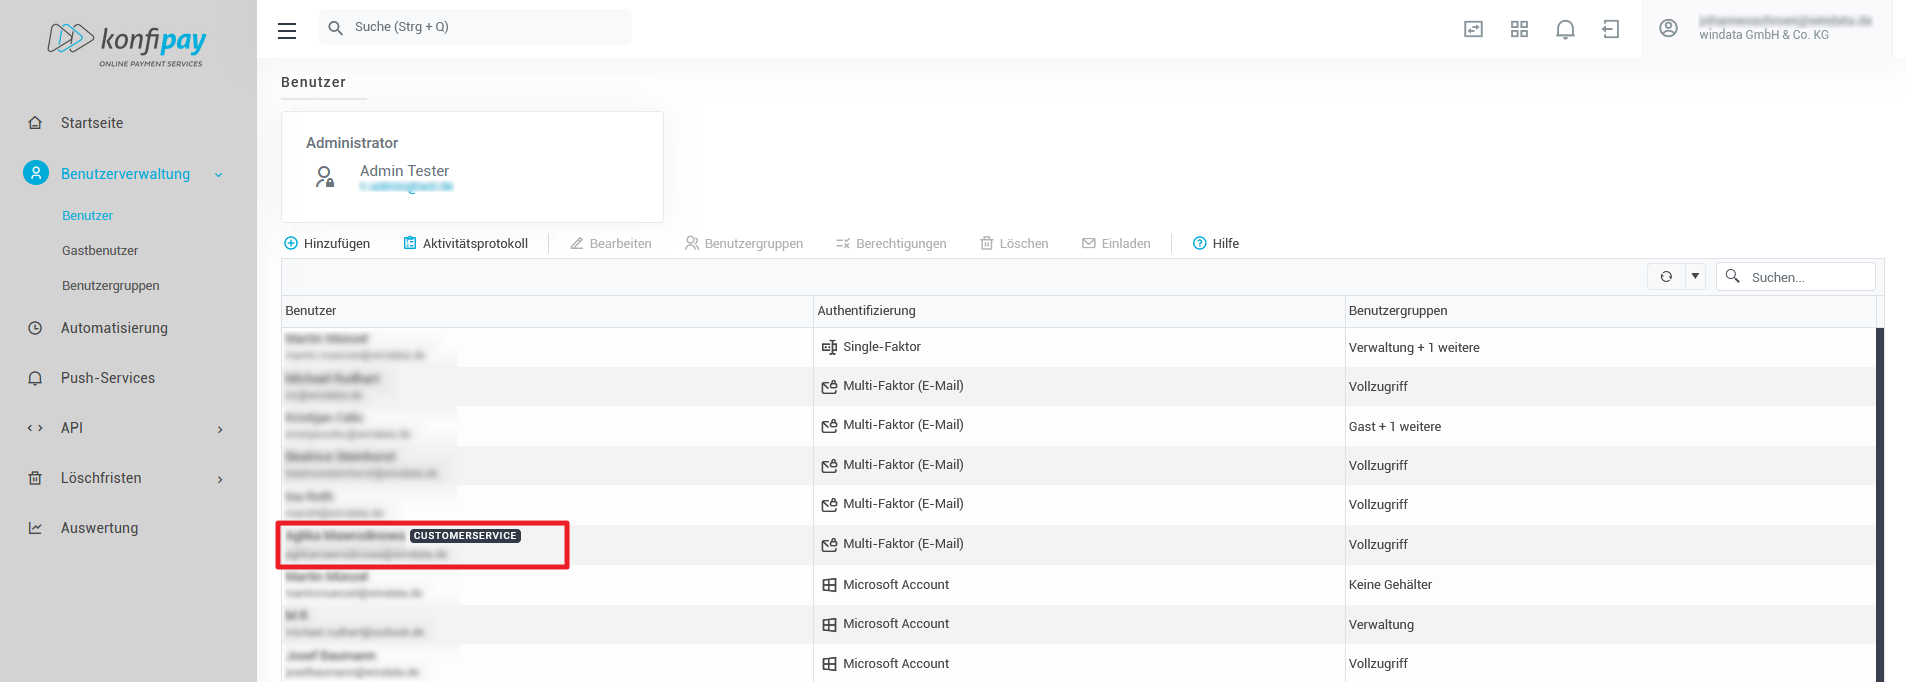Expand the Löschfristen sidebar submenu
The width and height of the screenshot is (1906, 682).
pyautogui.click(x=220, y=479)
